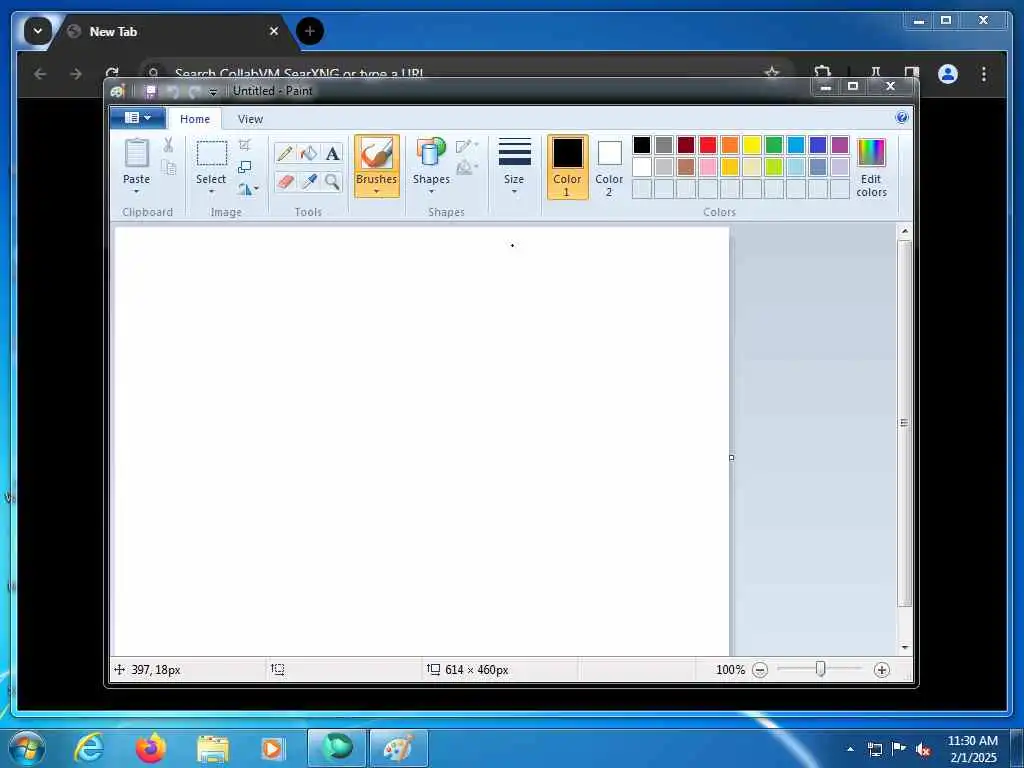Open a new tab in Chrome
The image size is (1024, 768).
coord(310,31)
